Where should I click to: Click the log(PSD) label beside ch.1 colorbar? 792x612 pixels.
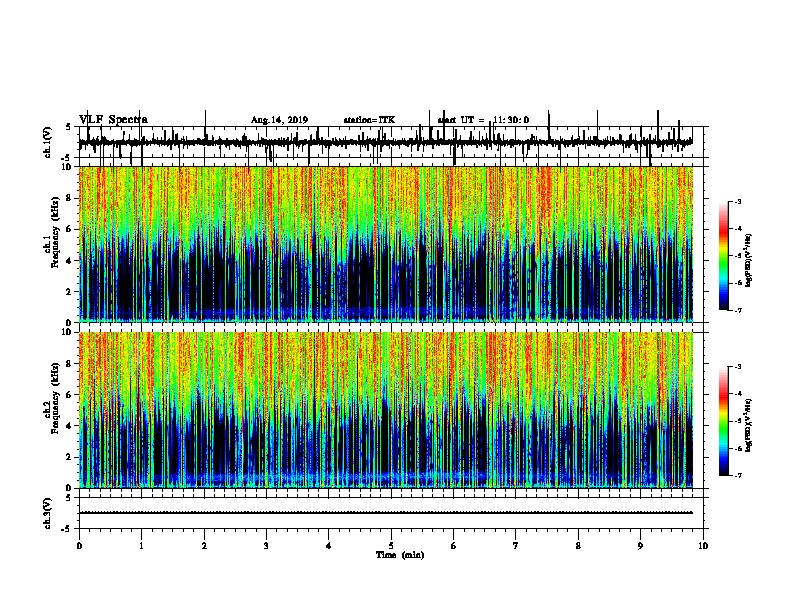(748, 261)
